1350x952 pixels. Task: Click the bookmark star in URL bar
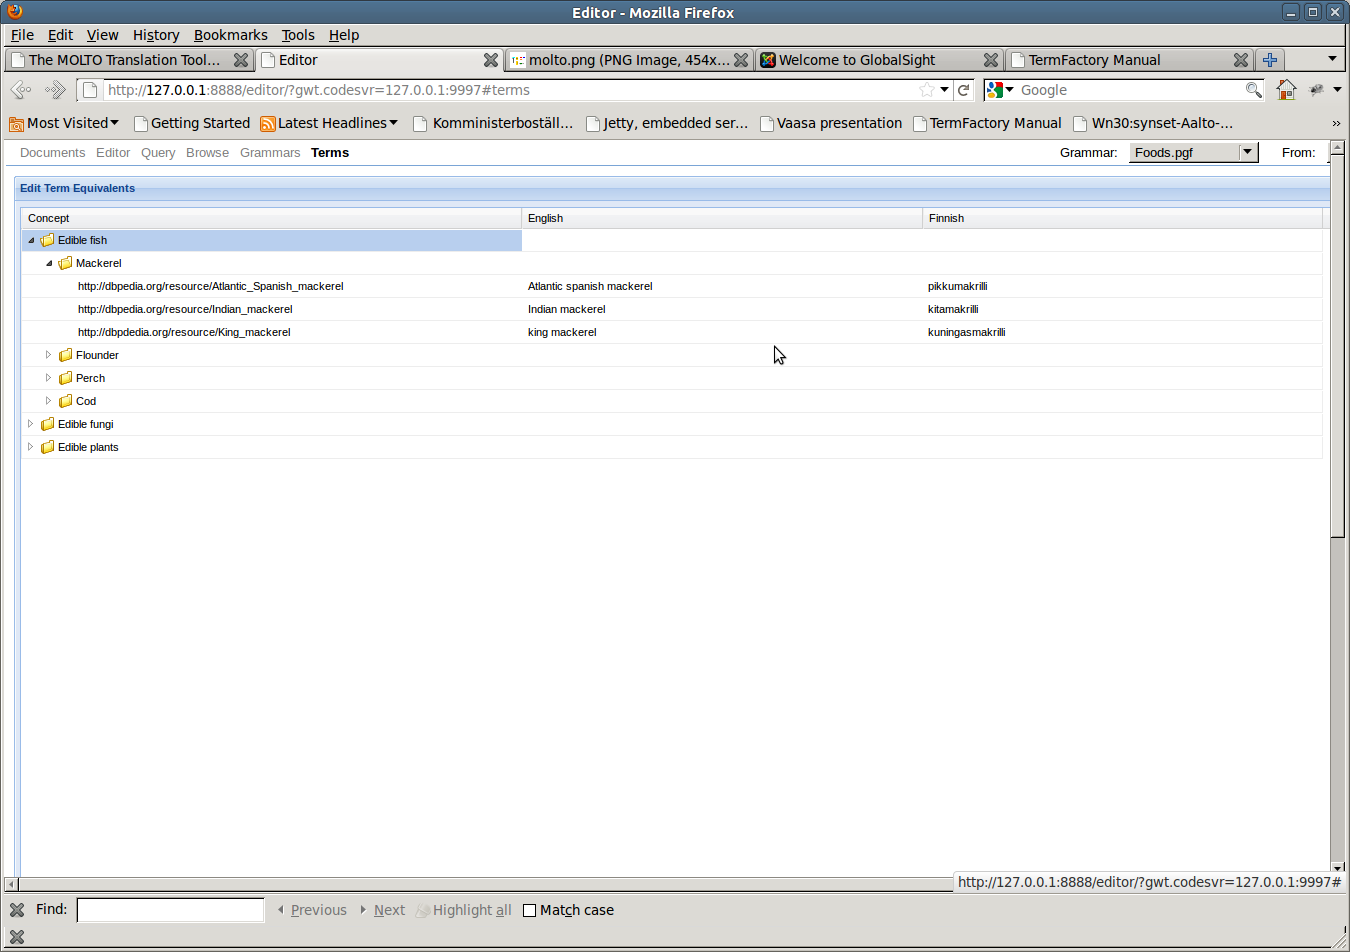[x=927, y=90]
